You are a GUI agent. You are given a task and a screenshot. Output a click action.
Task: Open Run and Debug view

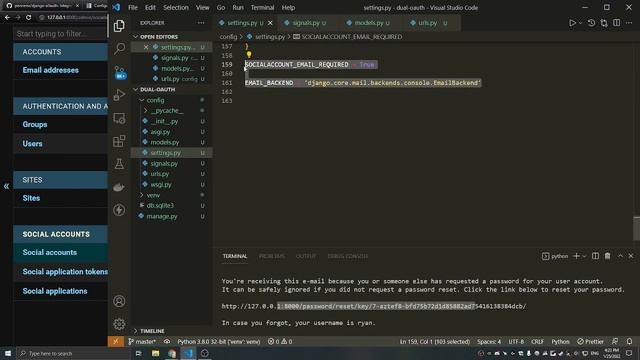[x=119, y=95]
